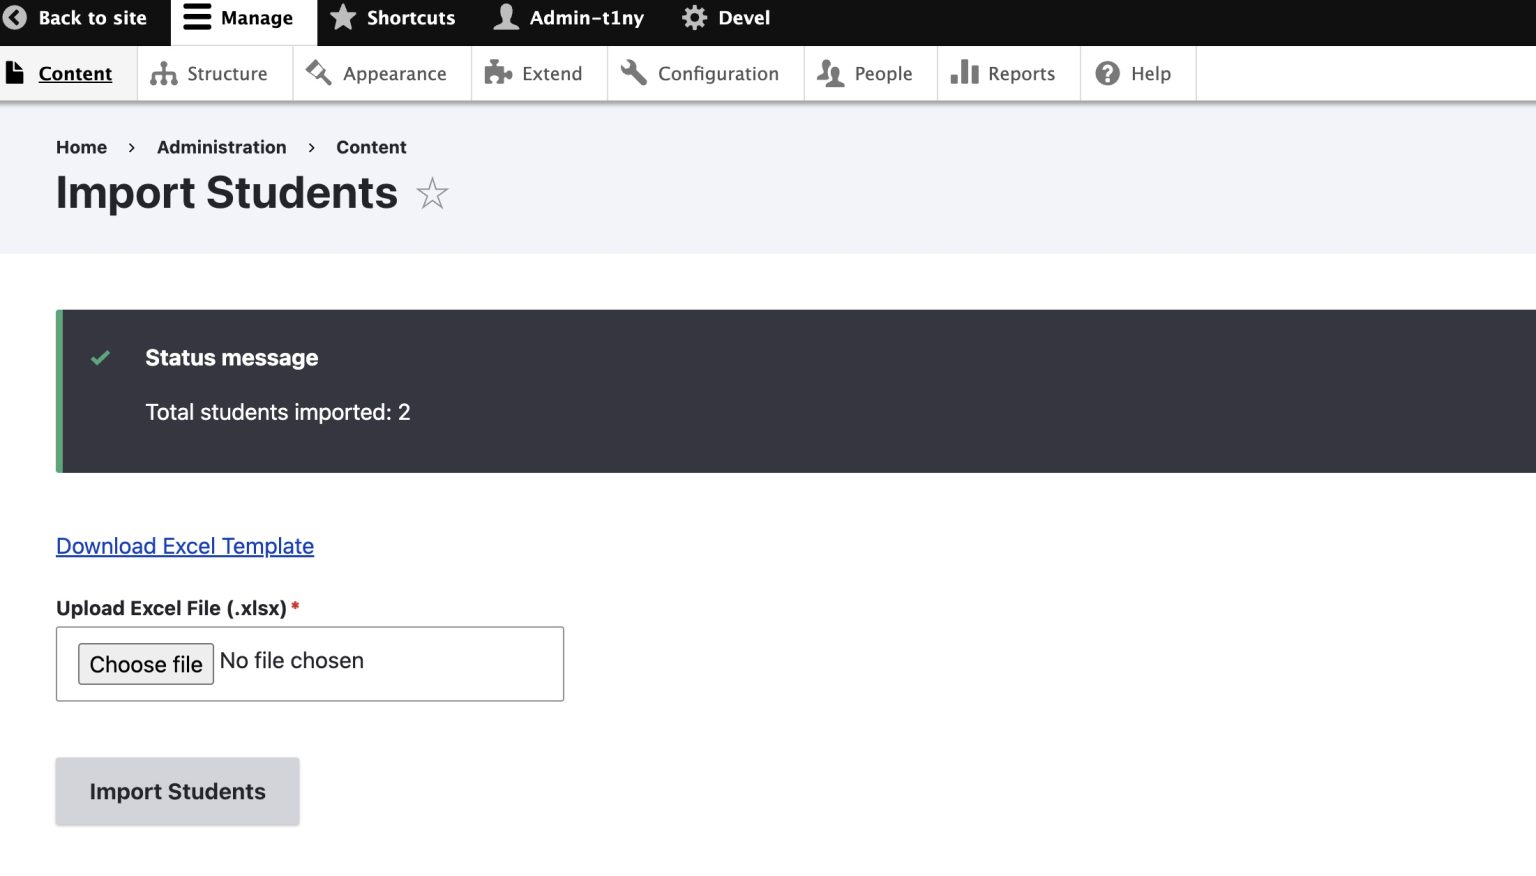Screen dimensions: 1536x876
Task: Click the 'Status message' heading
Action: click(232, 358)
